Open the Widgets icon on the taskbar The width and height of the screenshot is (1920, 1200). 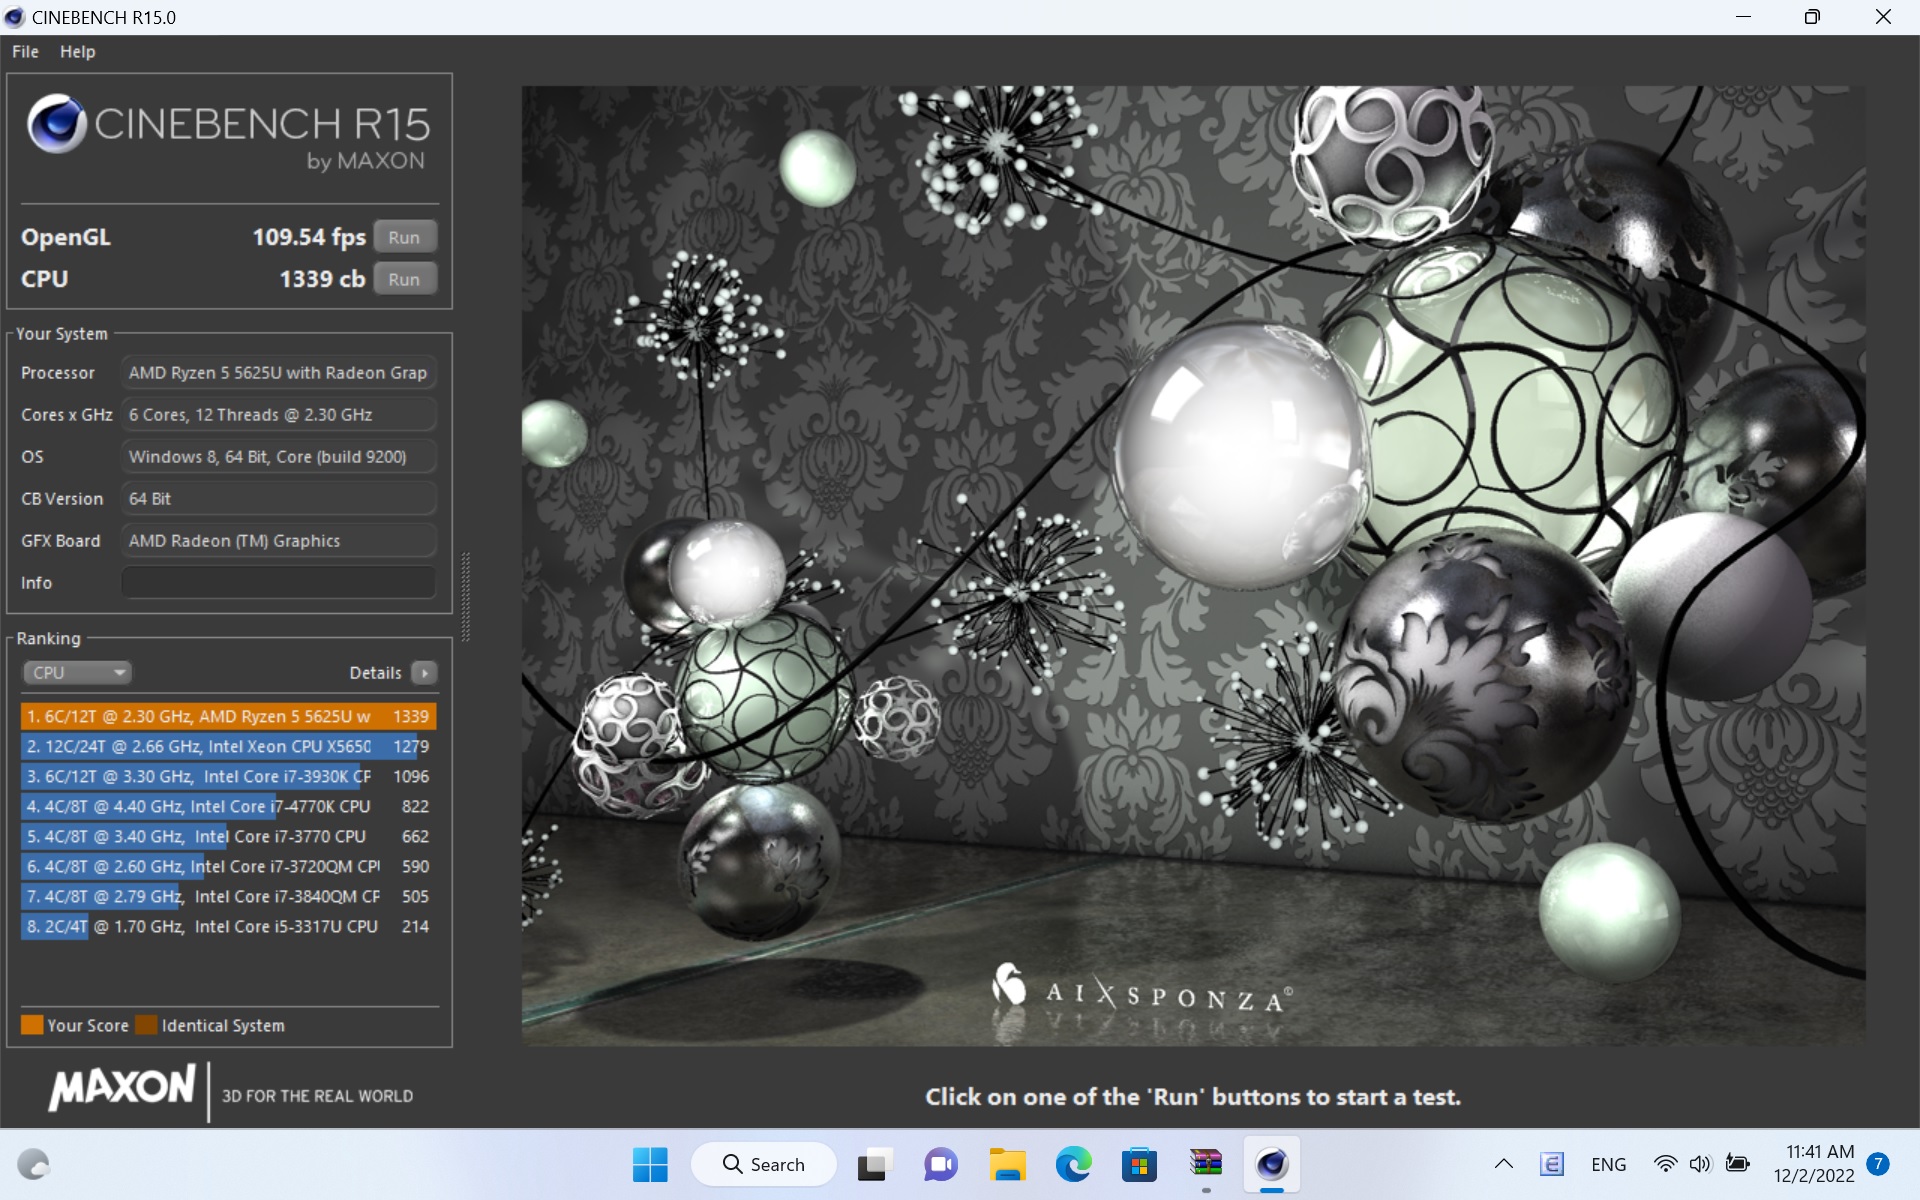point(34,1164)
